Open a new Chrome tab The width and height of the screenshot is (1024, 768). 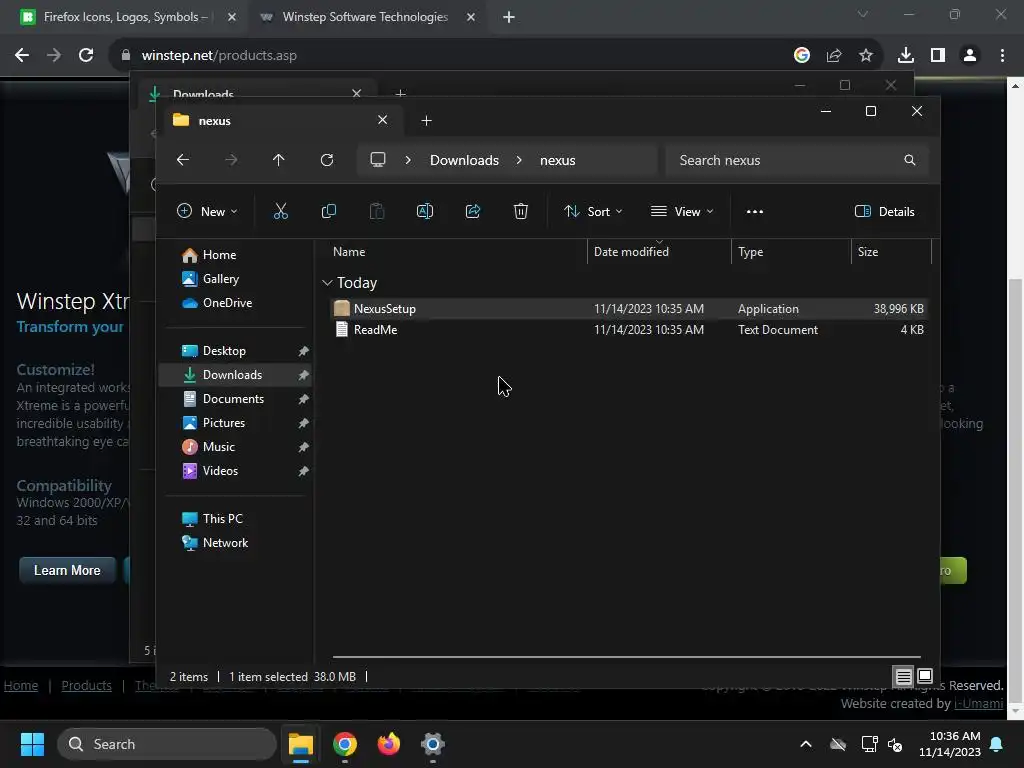[x=509, y=17]
